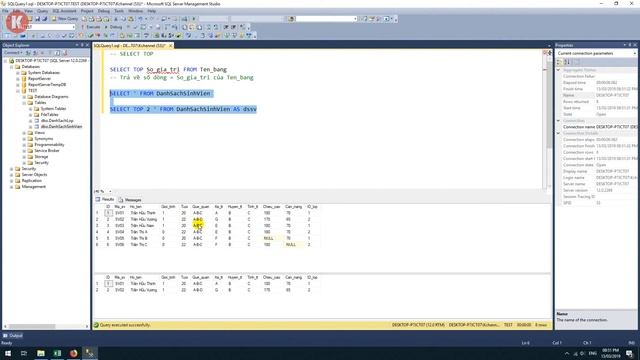Click the Ho_ten column header in second grid
Image resolution: width=640 pixels, height=360 pixels.
[136, 277]
